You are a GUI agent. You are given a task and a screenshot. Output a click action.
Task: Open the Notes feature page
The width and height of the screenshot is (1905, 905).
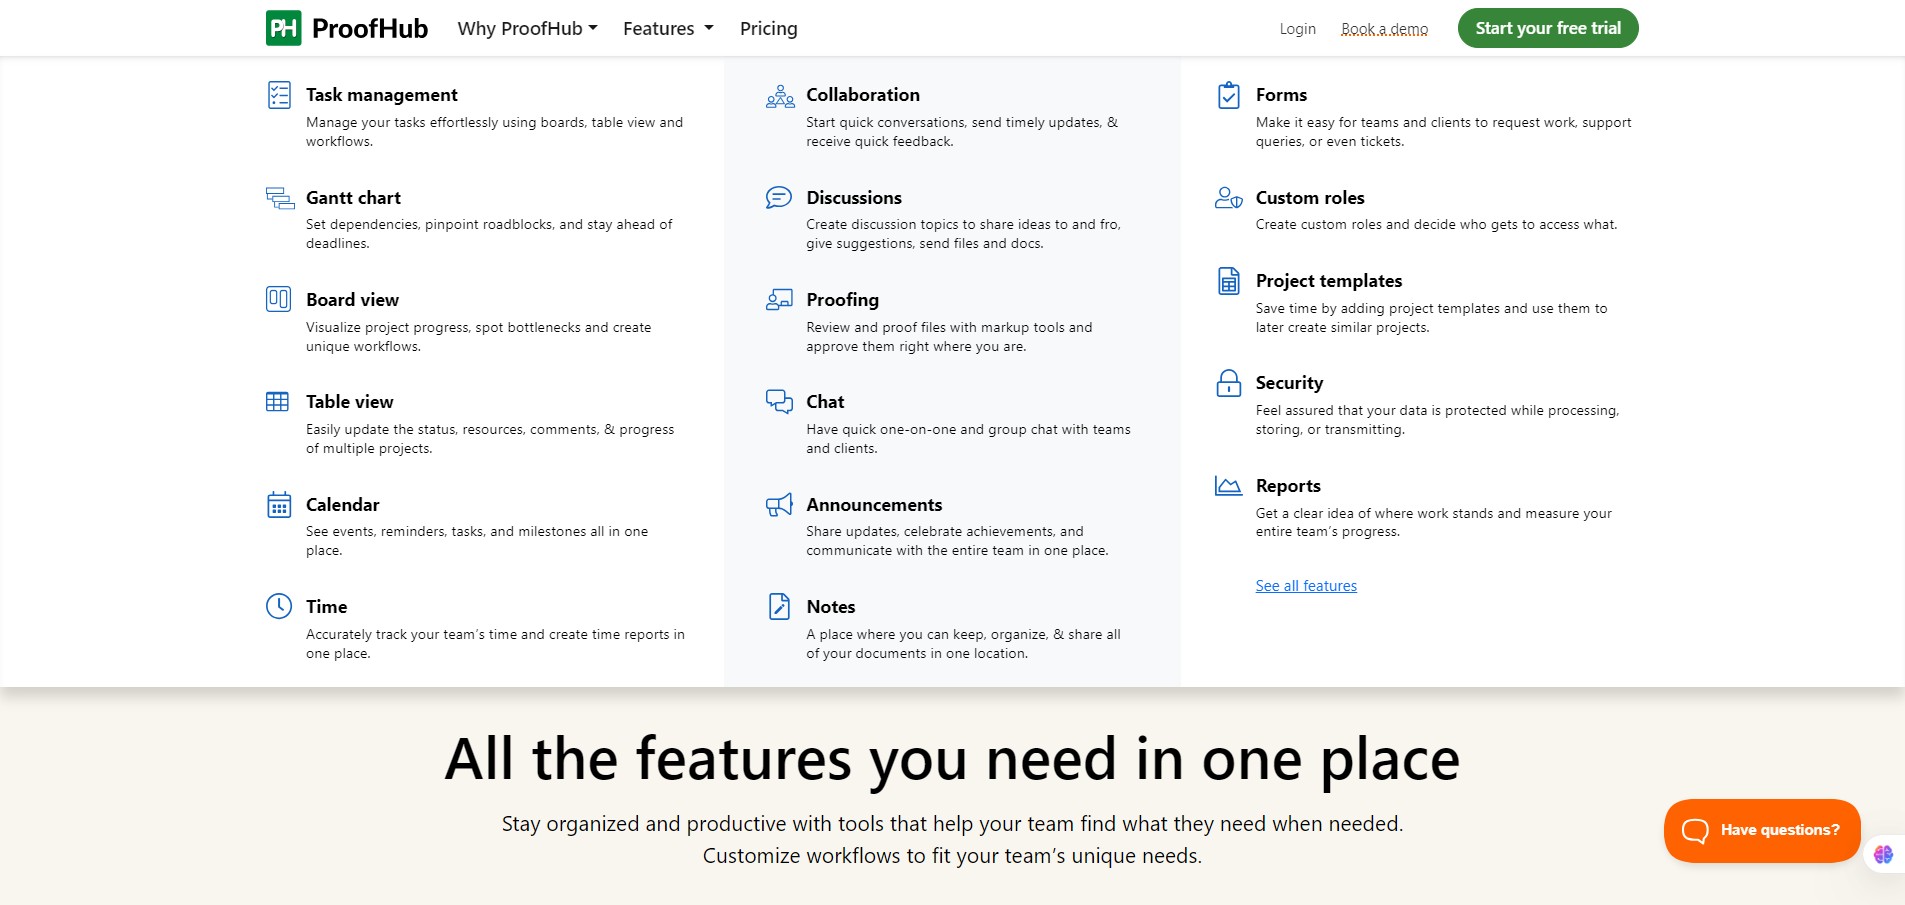[830, 606]
